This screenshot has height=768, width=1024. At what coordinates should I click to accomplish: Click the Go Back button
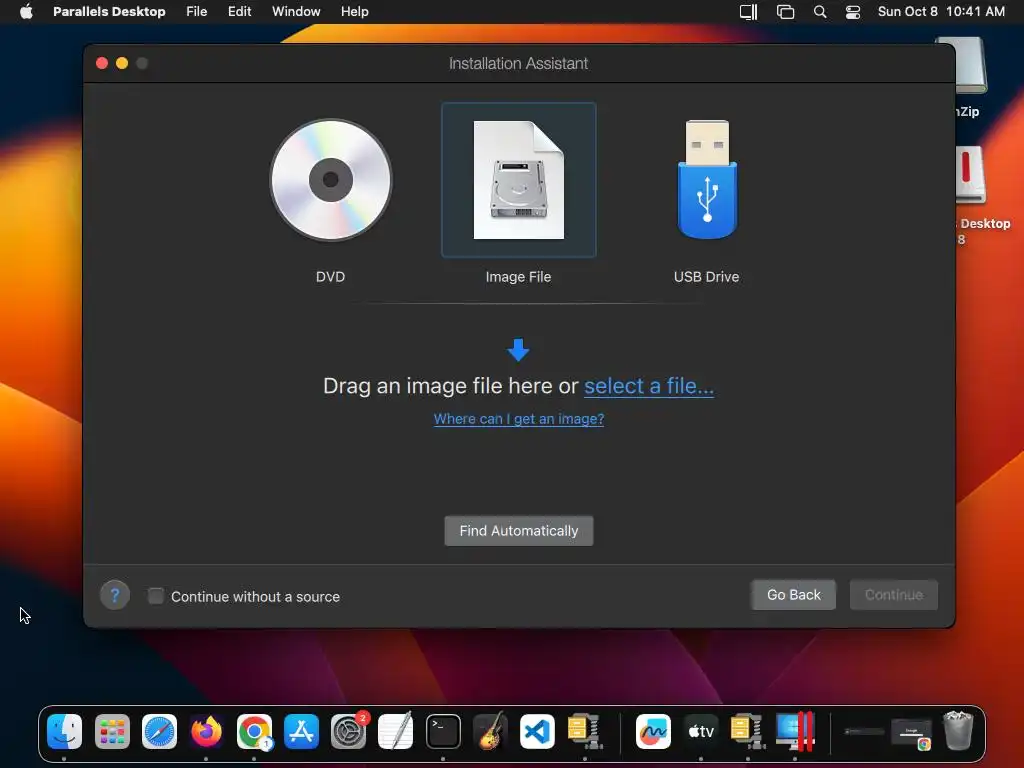pyautogui.click(x=793, y=595)
